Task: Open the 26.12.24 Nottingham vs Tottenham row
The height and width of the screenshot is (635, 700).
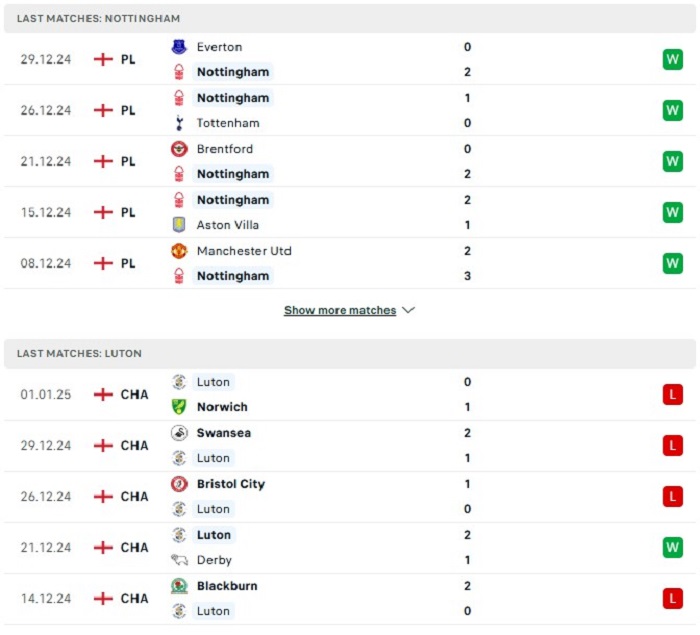Action: [x=350, y=110]
